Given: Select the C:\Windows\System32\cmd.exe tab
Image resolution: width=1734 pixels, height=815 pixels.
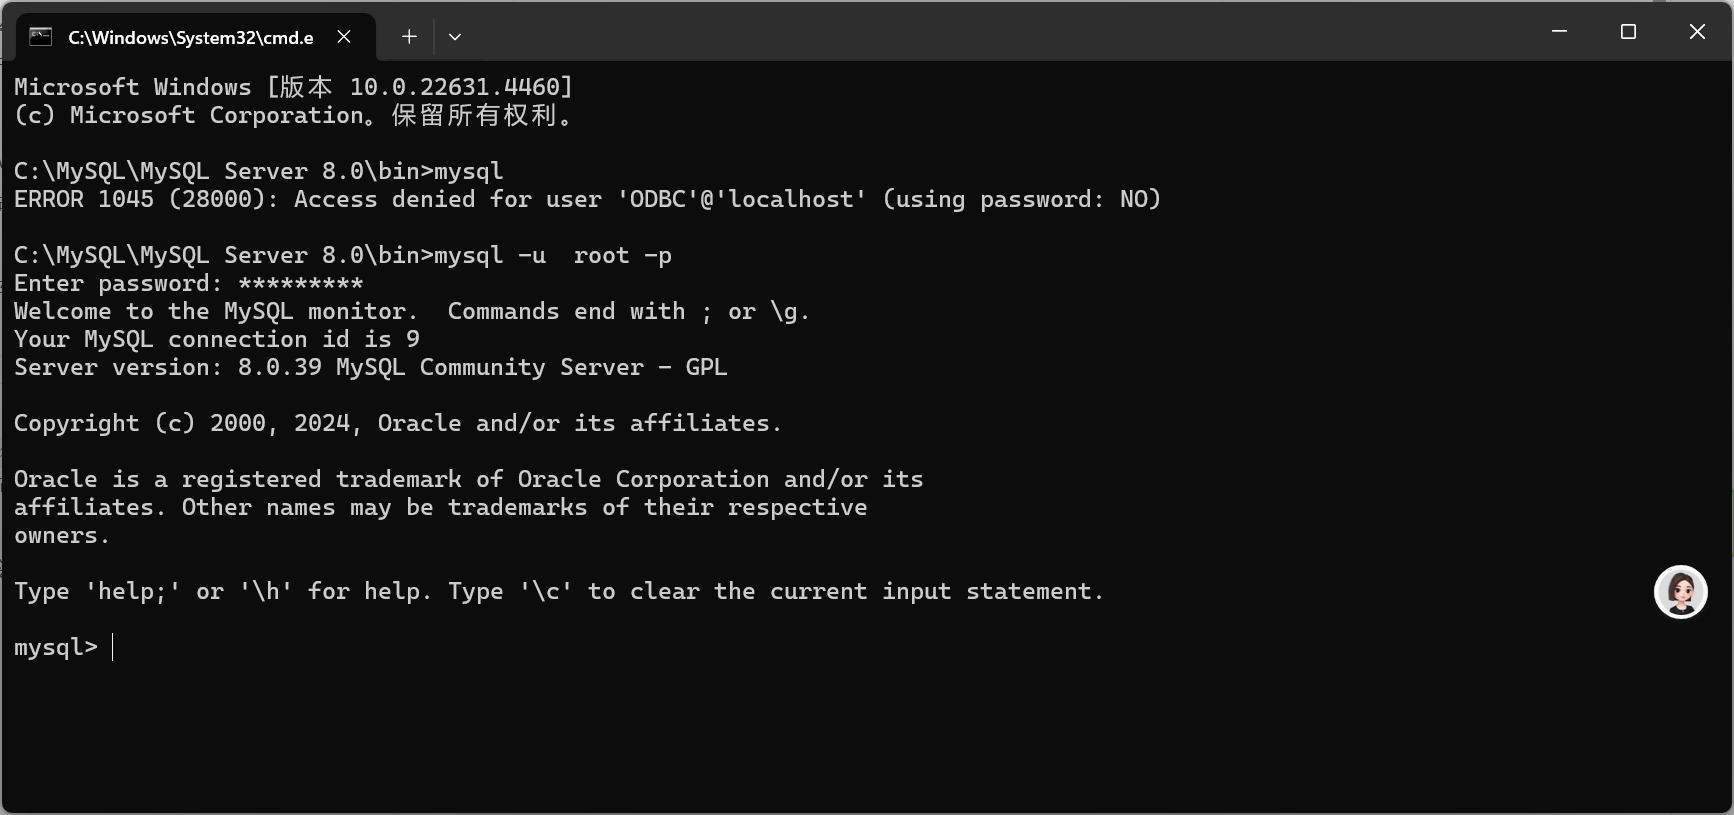Looking at the screenshot, I should click(x=190, y=38).
